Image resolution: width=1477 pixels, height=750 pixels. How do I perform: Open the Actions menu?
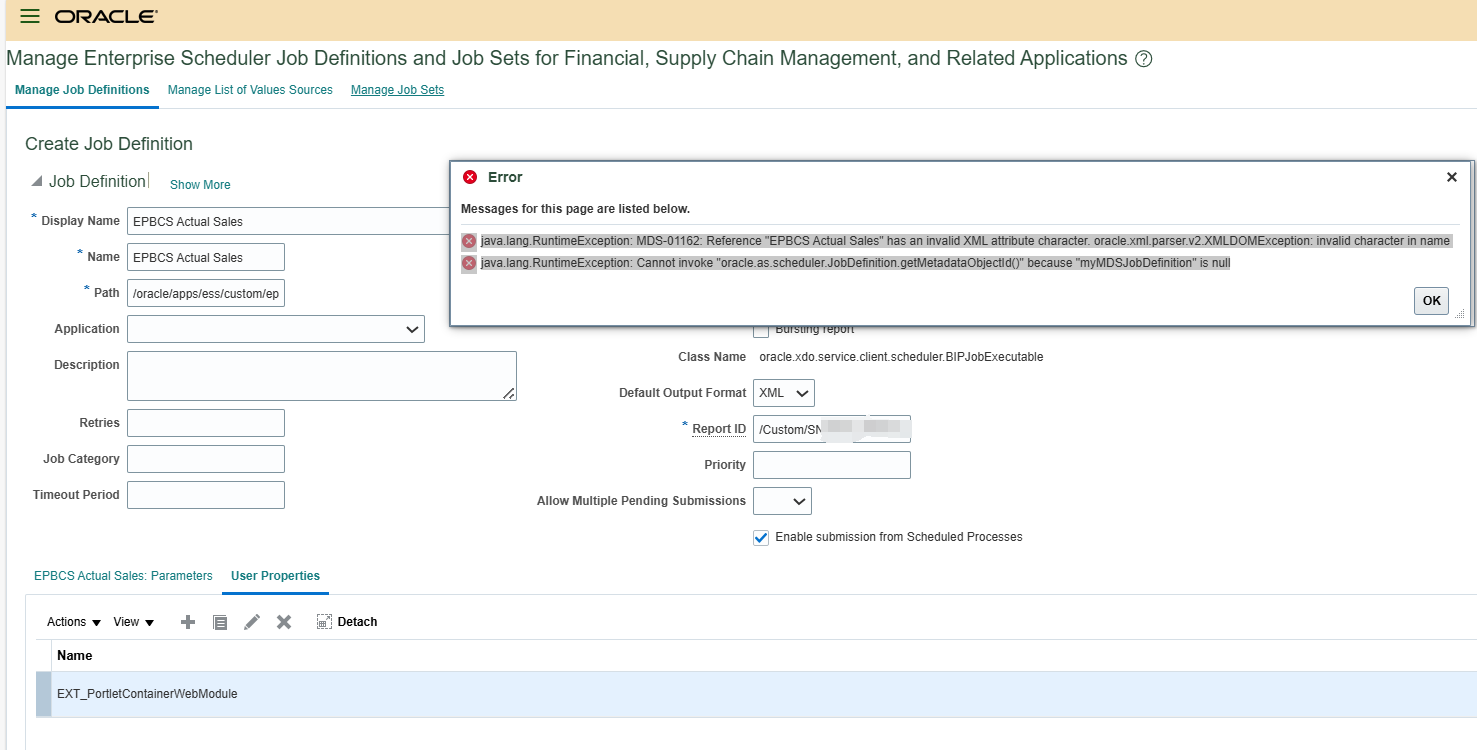pos(74,622)
